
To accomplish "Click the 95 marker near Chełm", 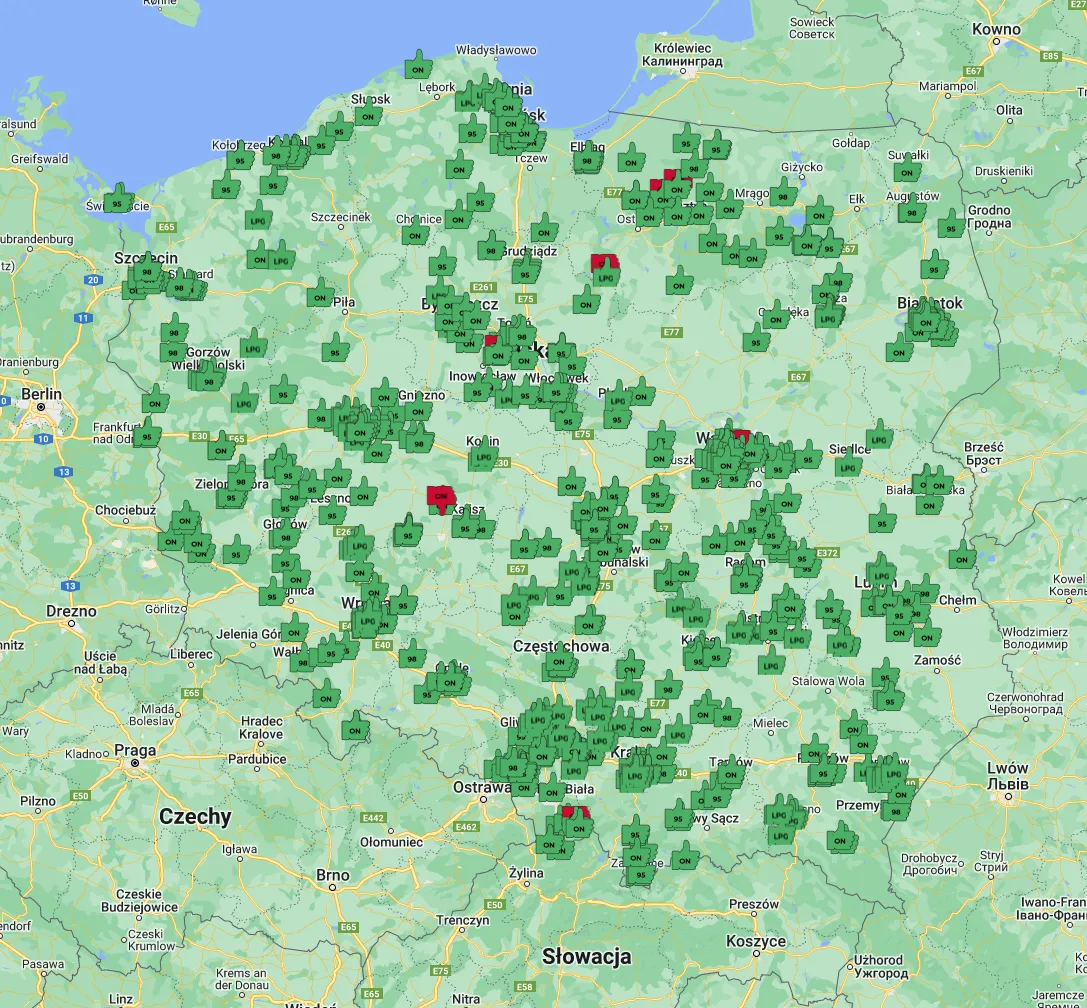I will (899, 616).
